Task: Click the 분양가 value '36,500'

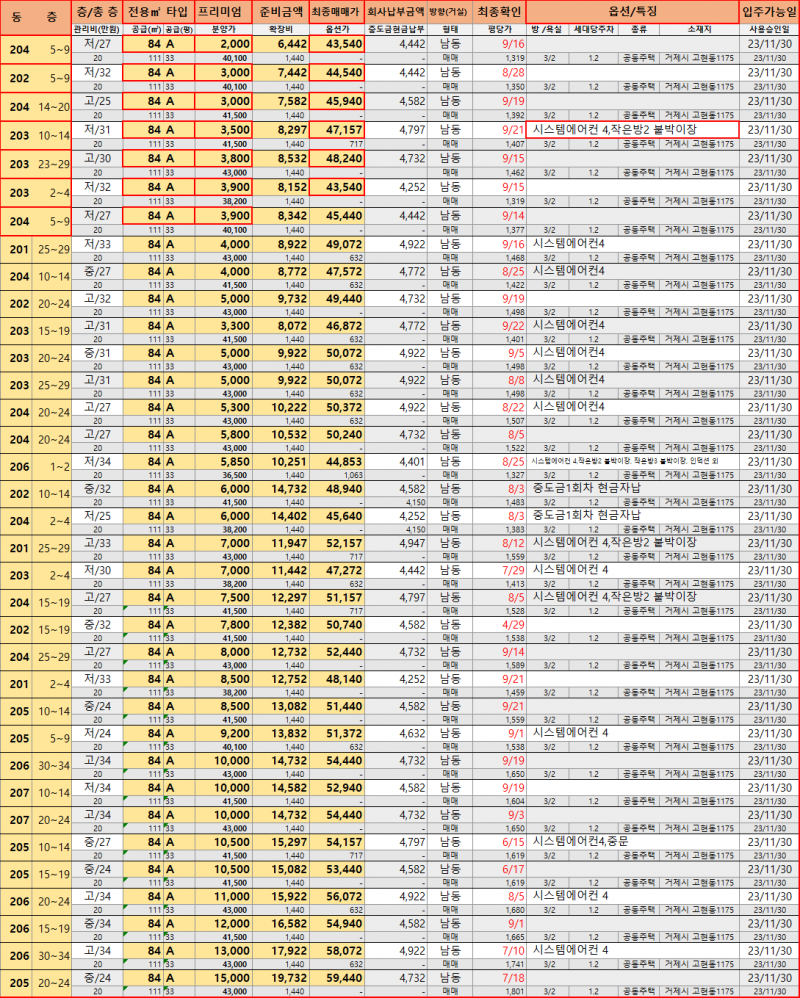Action: point(235,475)
